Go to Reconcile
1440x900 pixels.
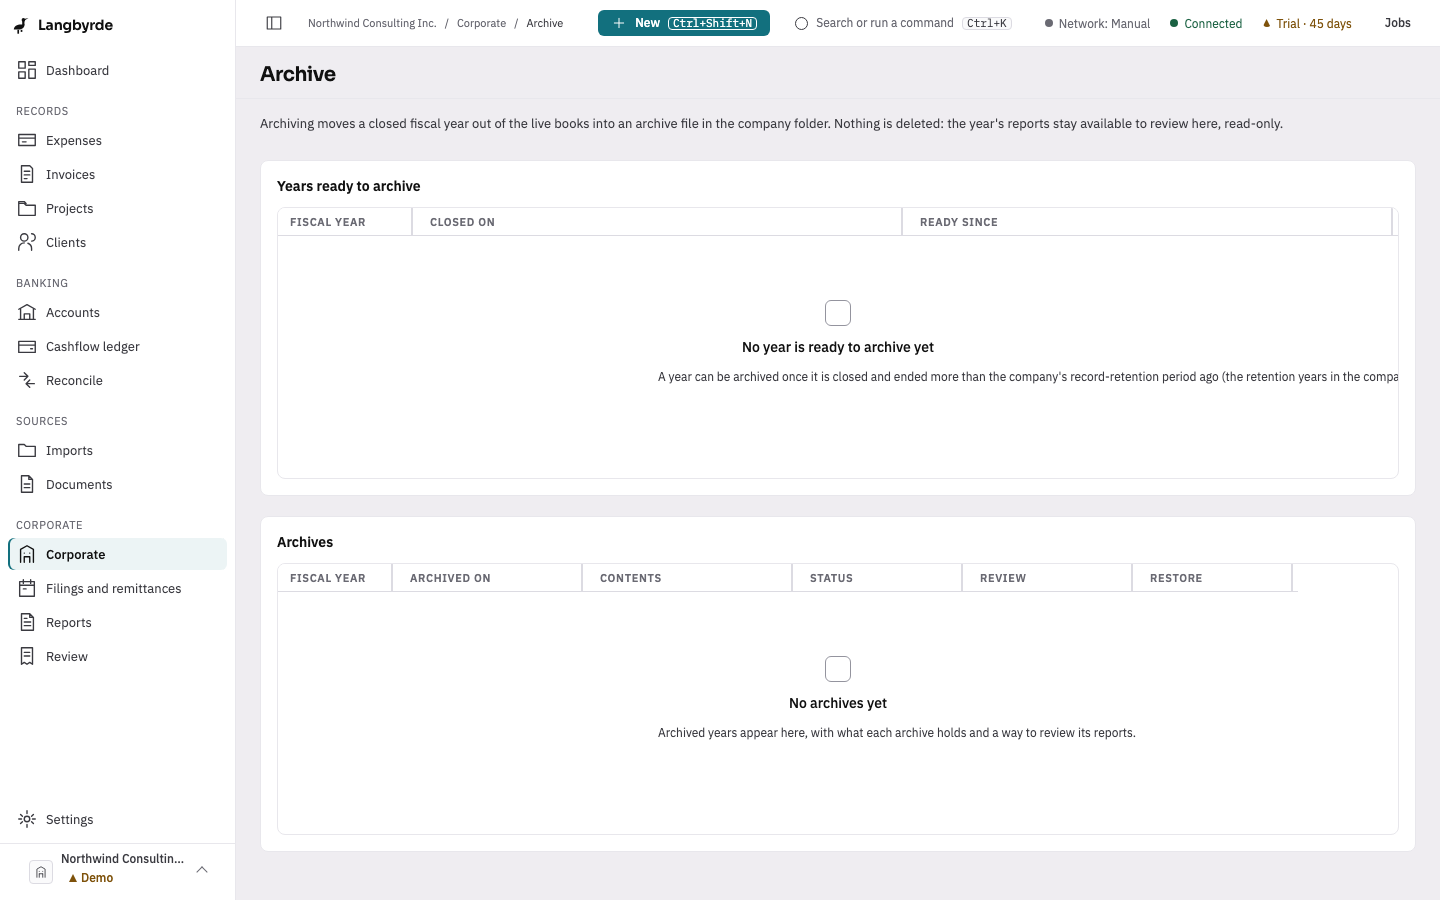pos(117,380)
